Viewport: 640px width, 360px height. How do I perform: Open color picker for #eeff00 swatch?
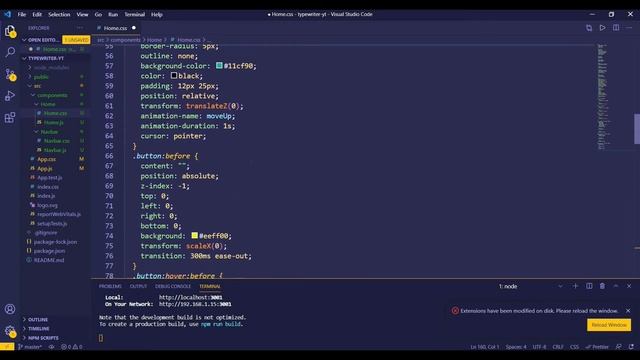coord(195,236)
